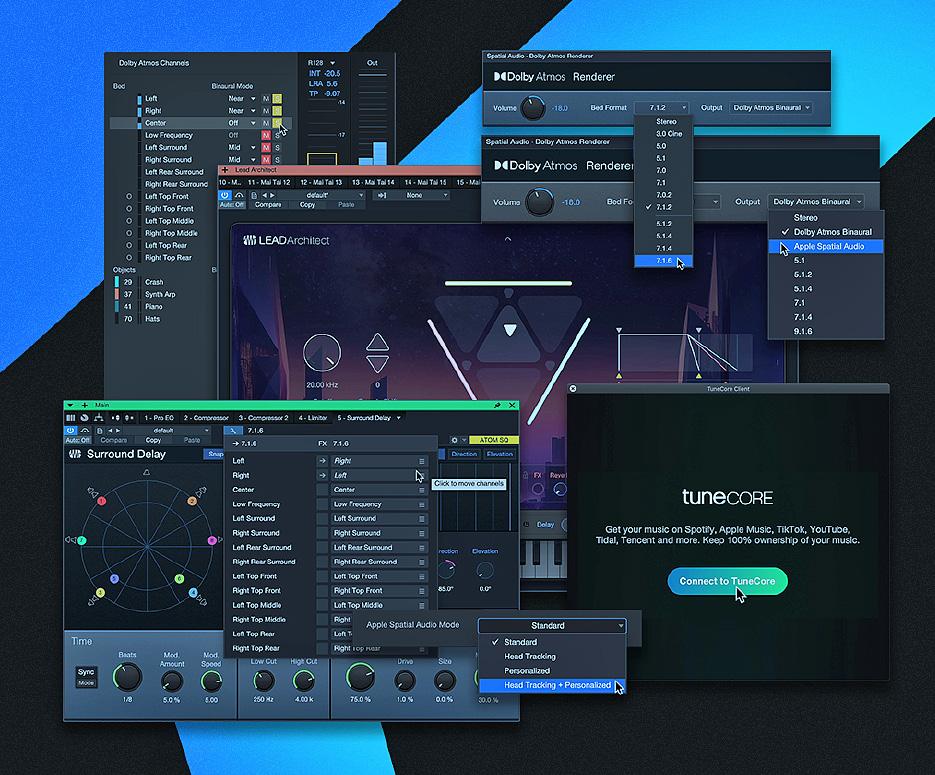Click the preset file icon in Surround Delay header
This screenshot has height=775, width=935.
[99, 430]
